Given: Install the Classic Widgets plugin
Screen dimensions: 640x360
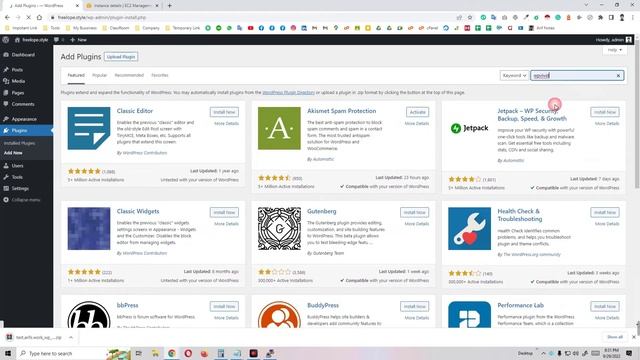Looking at the screenshot, I should tap(224, 212).
